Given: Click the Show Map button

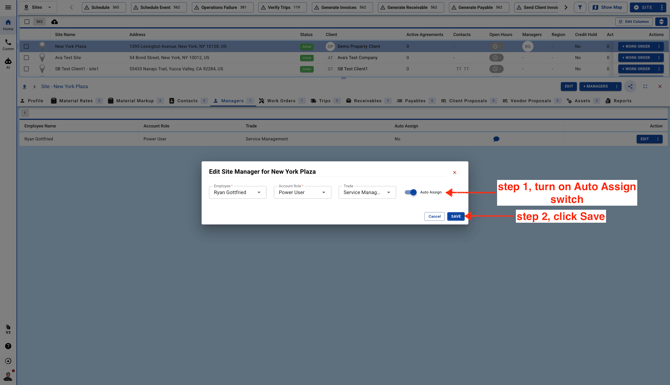Looking at the screenshot, I should click(x=608, y=7).
